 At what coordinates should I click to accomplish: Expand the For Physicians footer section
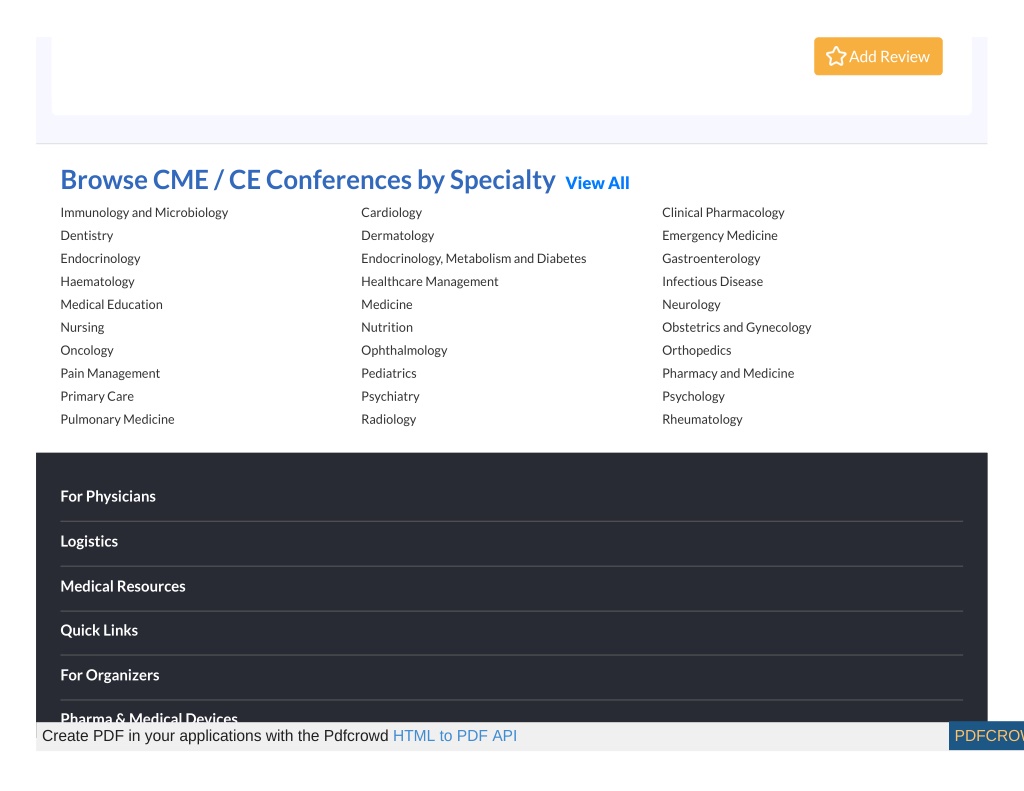coord(511,497)
